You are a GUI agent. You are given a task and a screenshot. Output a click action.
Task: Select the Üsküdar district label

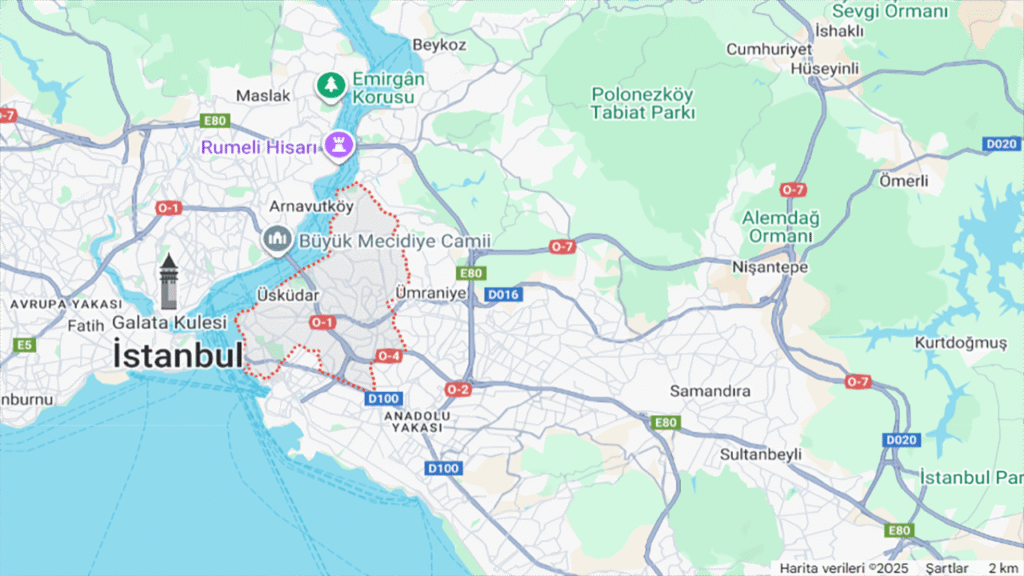288,295
